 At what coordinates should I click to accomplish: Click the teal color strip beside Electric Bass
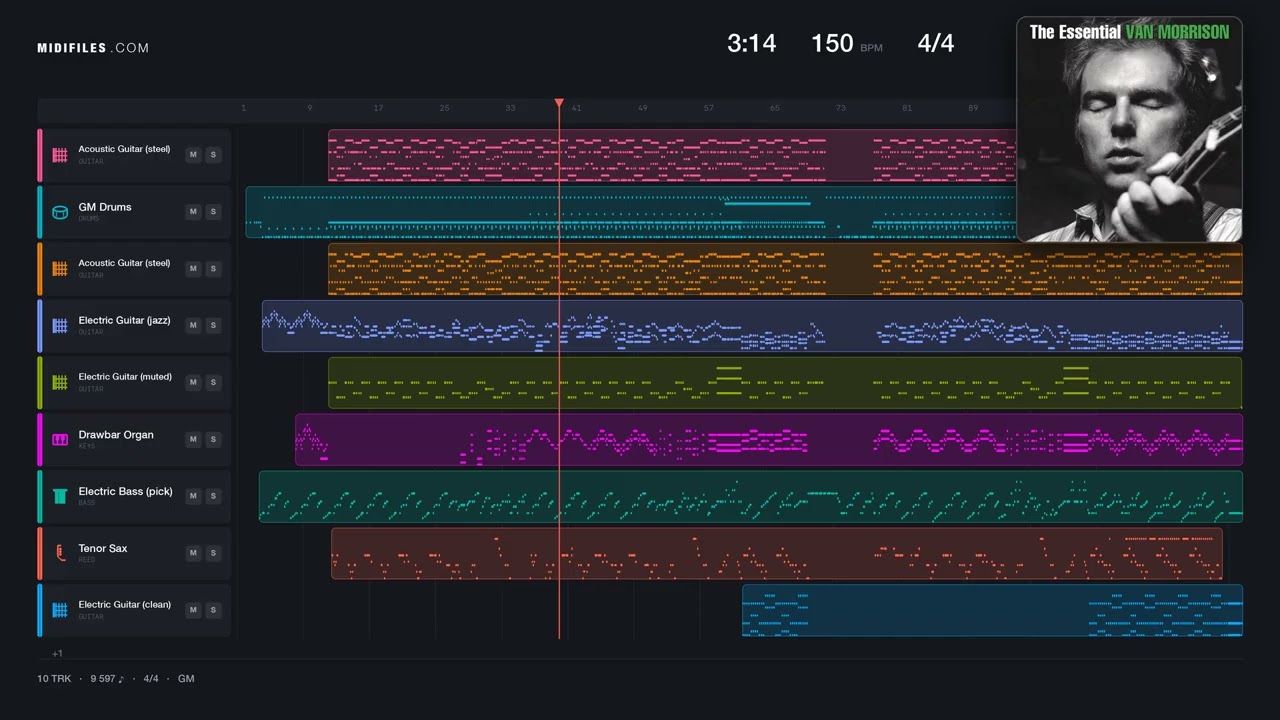pos(40,496)
